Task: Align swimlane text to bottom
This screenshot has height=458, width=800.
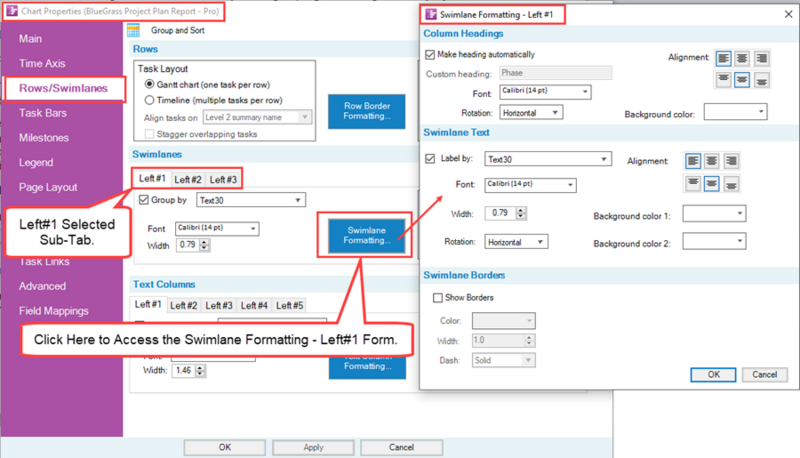Action: click(731, 184)
